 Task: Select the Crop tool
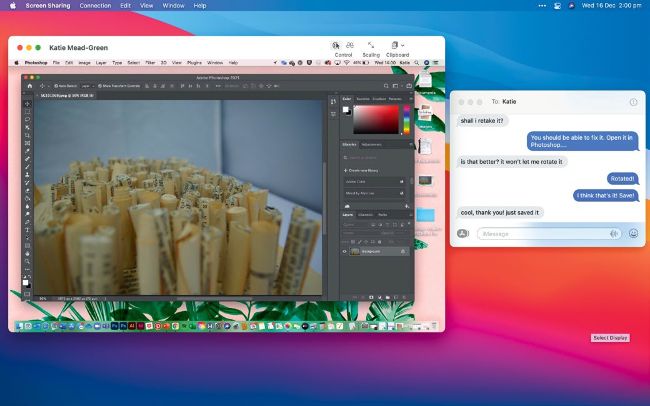tap(28, 135)
